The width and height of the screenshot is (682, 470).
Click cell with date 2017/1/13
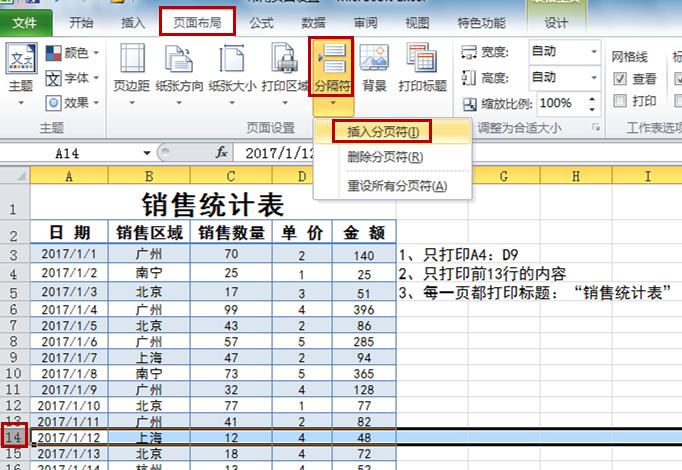coord(69,453)
